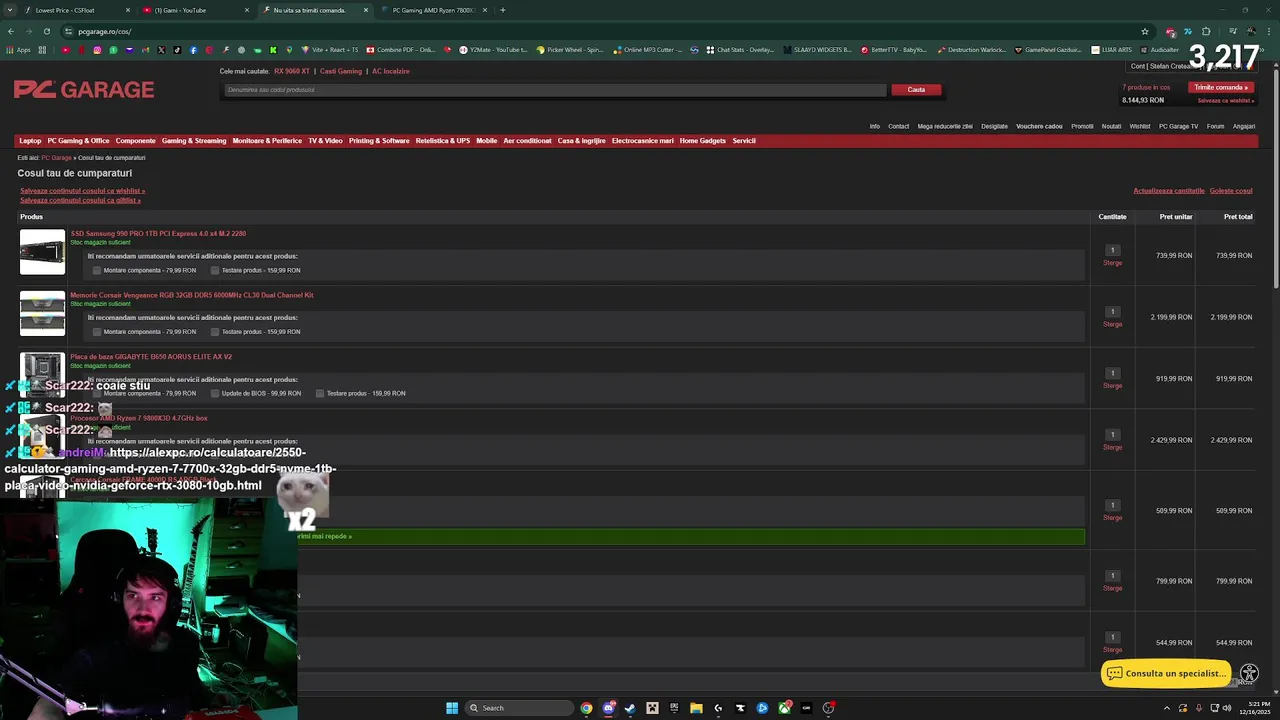Click the Consulta un specialist button

[x=1166, y=674]
